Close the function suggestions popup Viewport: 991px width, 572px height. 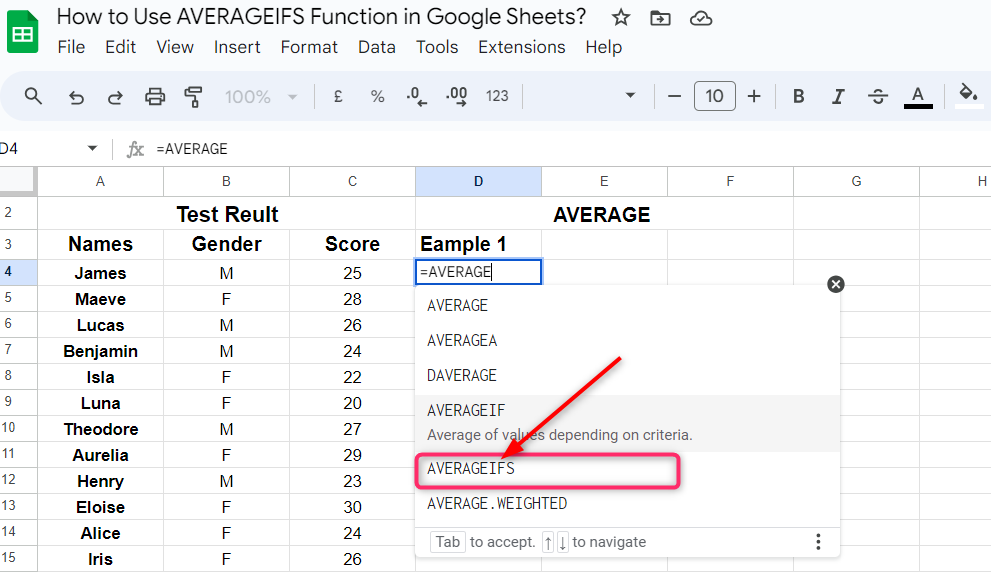pyautogui.click(x=836, y=284)
